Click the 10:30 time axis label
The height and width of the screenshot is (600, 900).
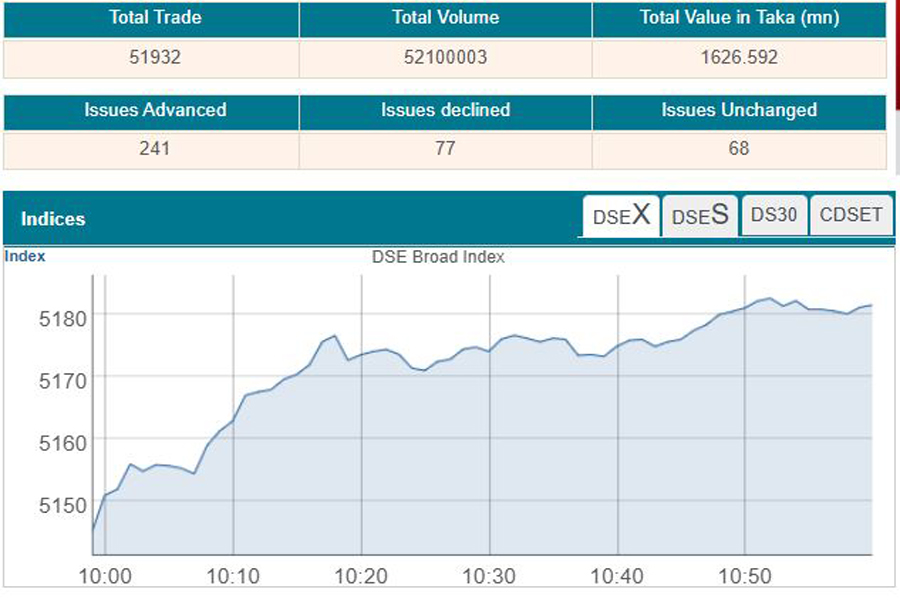[x=490, y=577]
